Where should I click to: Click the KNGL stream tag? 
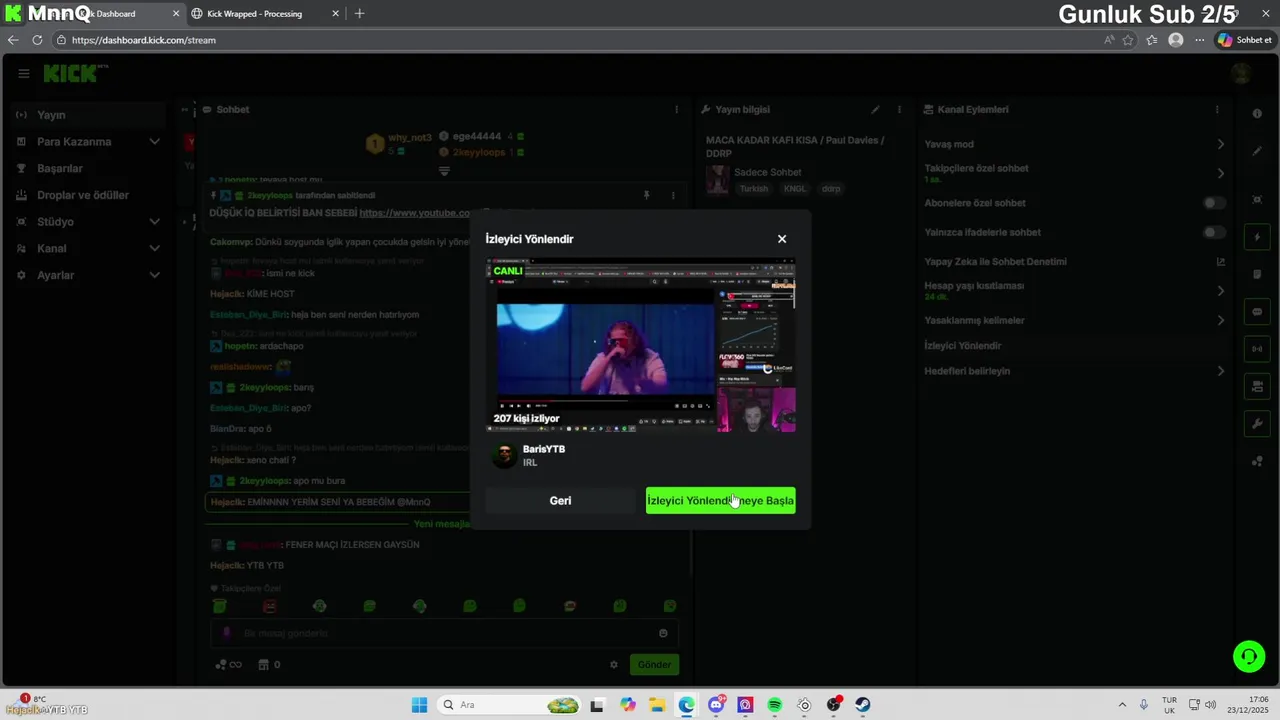tap(795, 189)
